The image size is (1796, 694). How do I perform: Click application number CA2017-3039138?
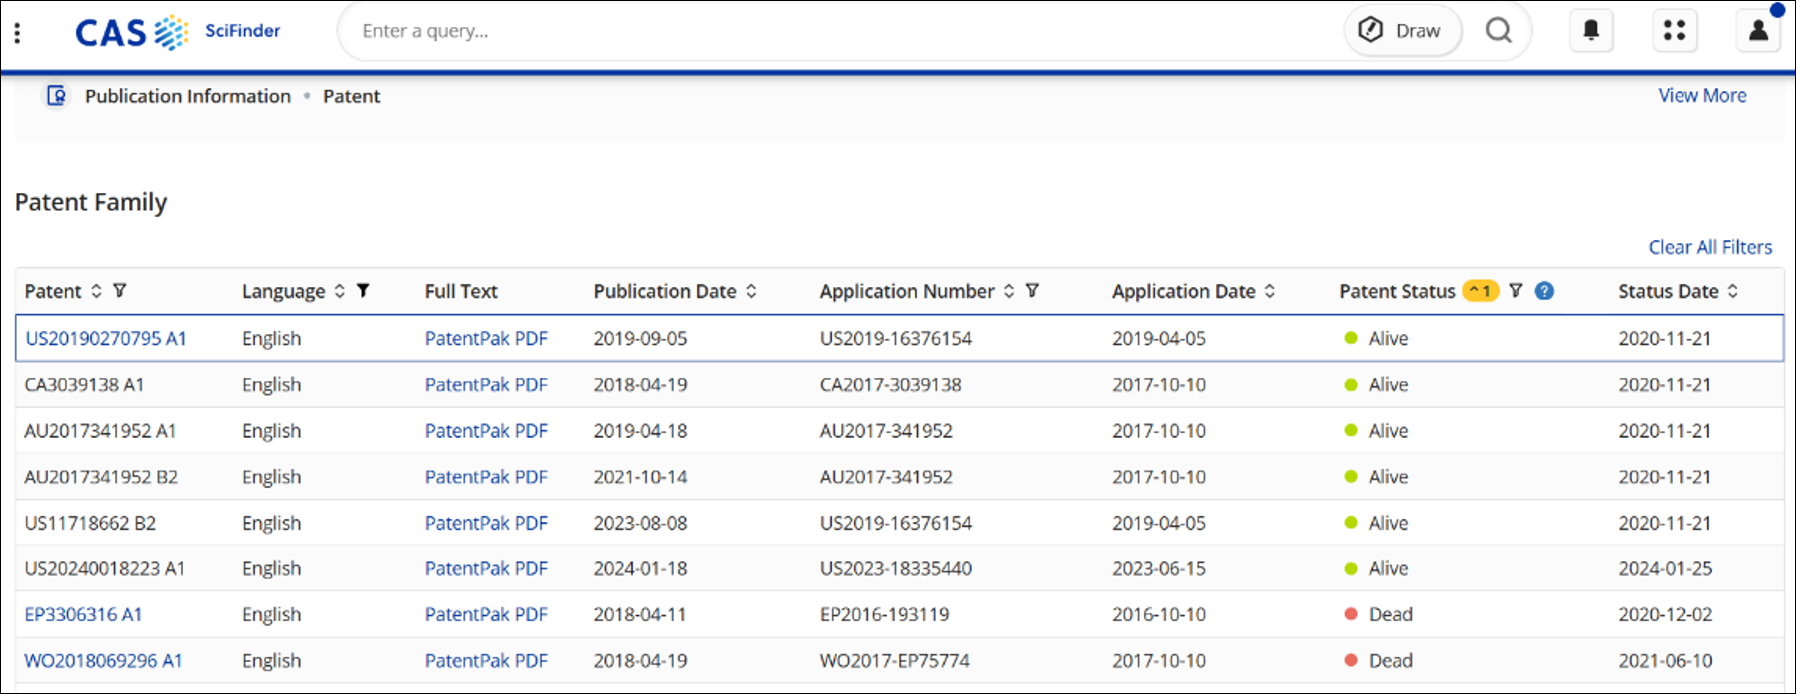[x=890, y=385]
